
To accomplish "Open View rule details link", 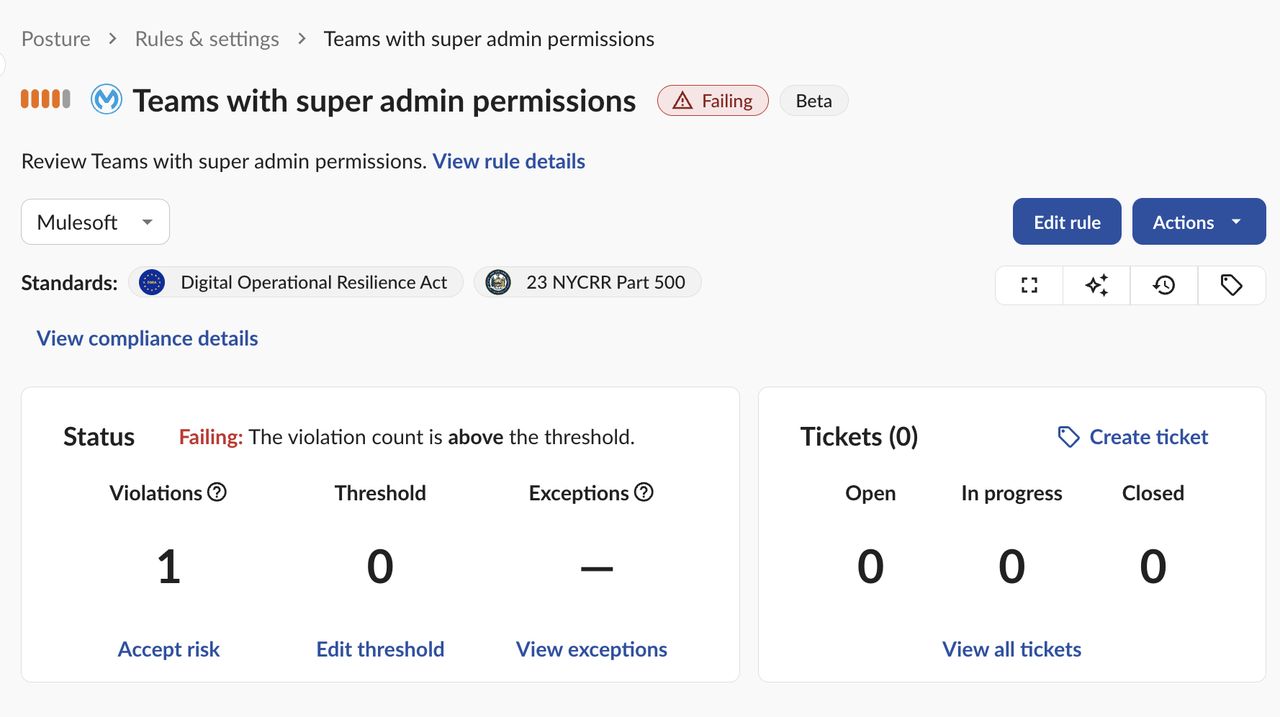I will coord(509,161).
